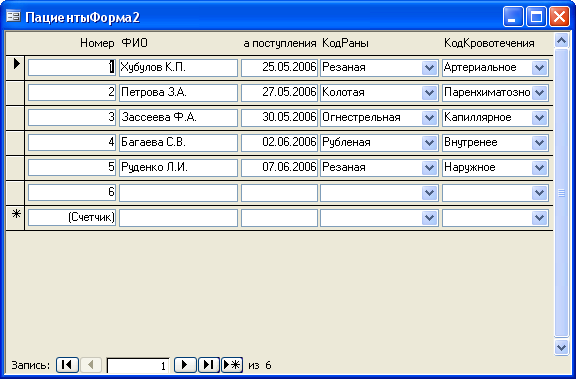Open КодРаны dropdown for Руденко Л.И. row
Viewport: 576px width, 379px height.
pos(429,168)
